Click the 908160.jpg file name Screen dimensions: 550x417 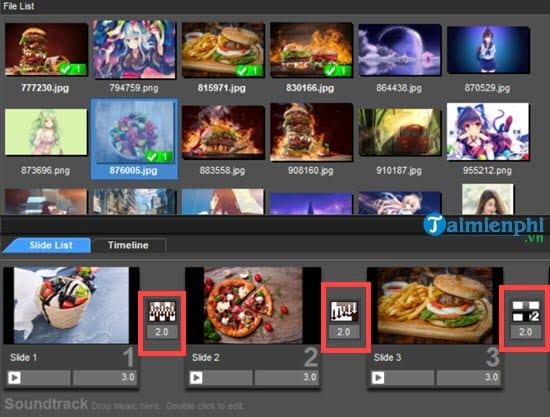(x=310, y=171)
